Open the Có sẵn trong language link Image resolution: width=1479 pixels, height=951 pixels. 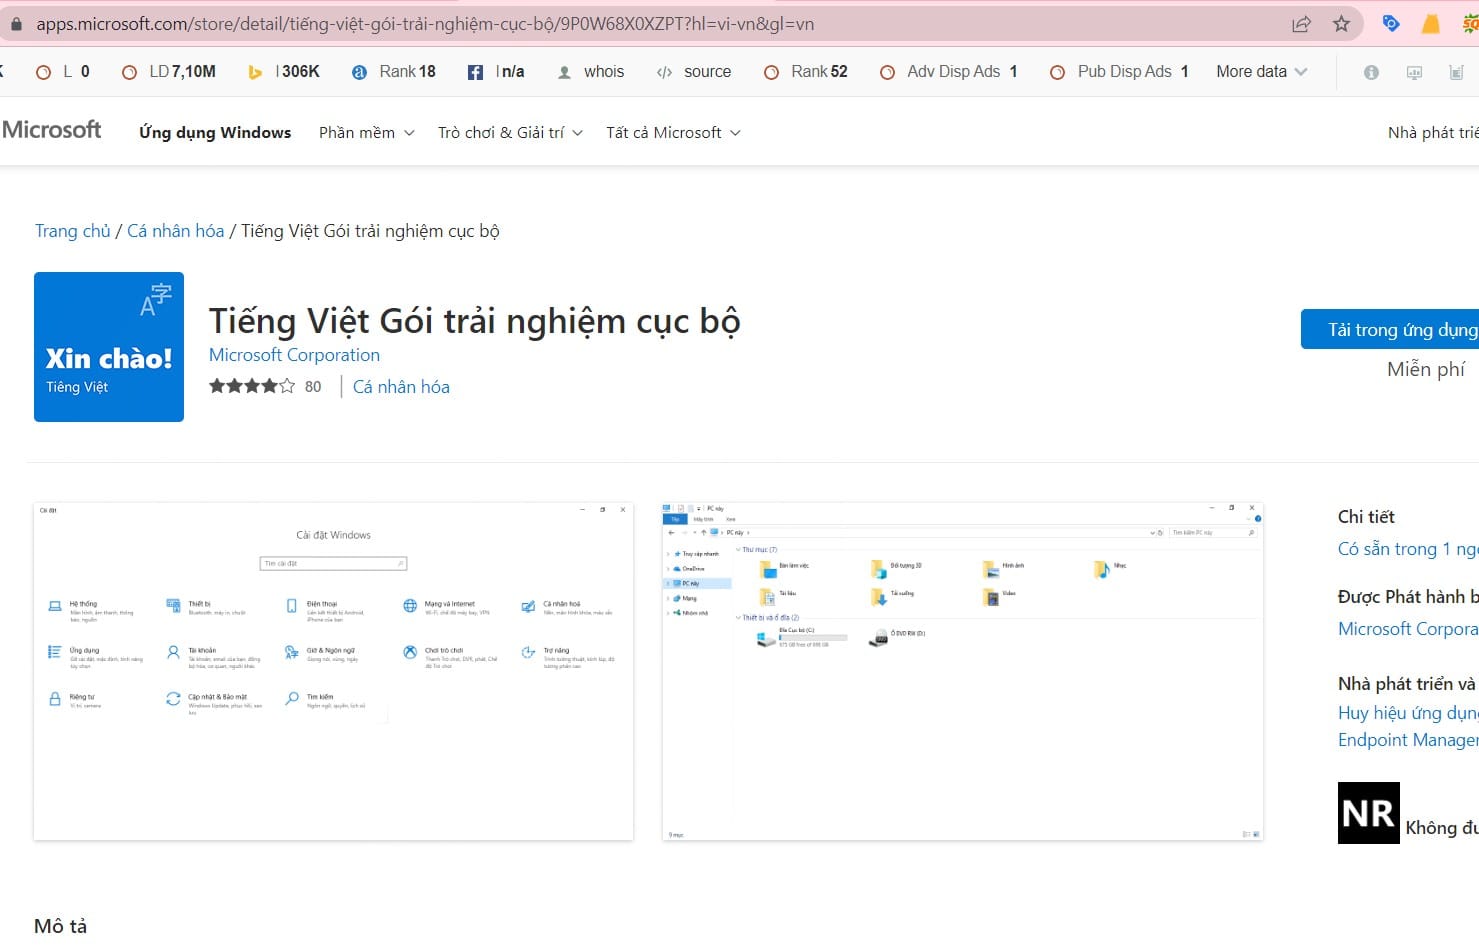(1408, 549)
